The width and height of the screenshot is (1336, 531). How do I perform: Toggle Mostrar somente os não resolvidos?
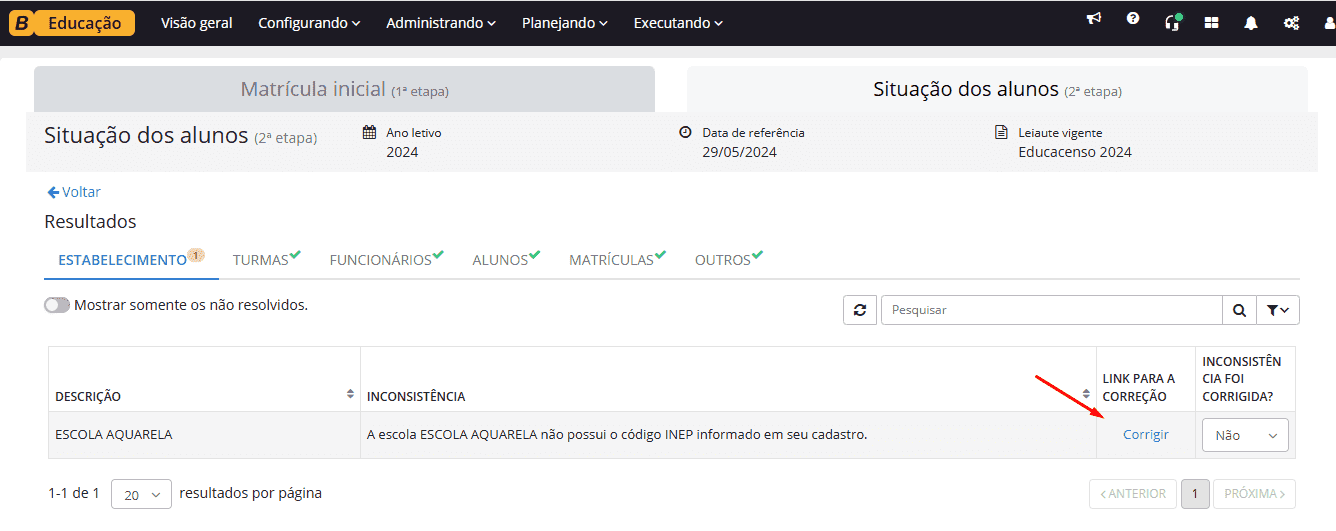point(57,305)
